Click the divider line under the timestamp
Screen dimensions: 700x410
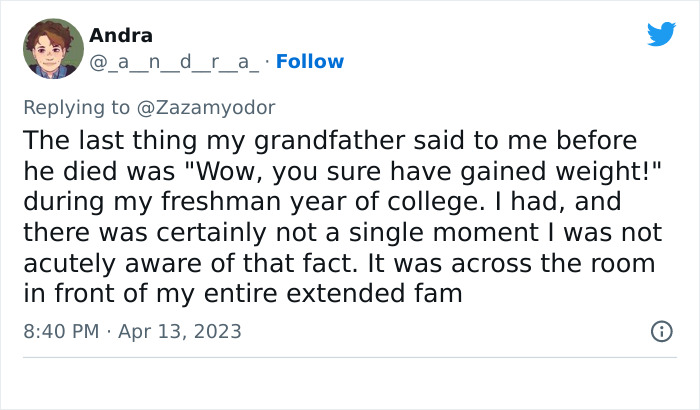coord(350,357)
